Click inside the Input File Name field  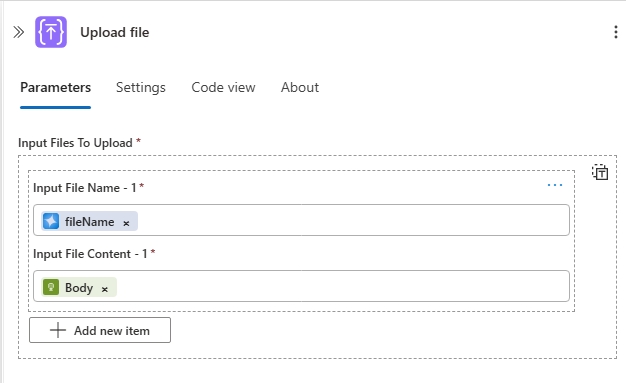pyautogui.click(x=301, y=220)
